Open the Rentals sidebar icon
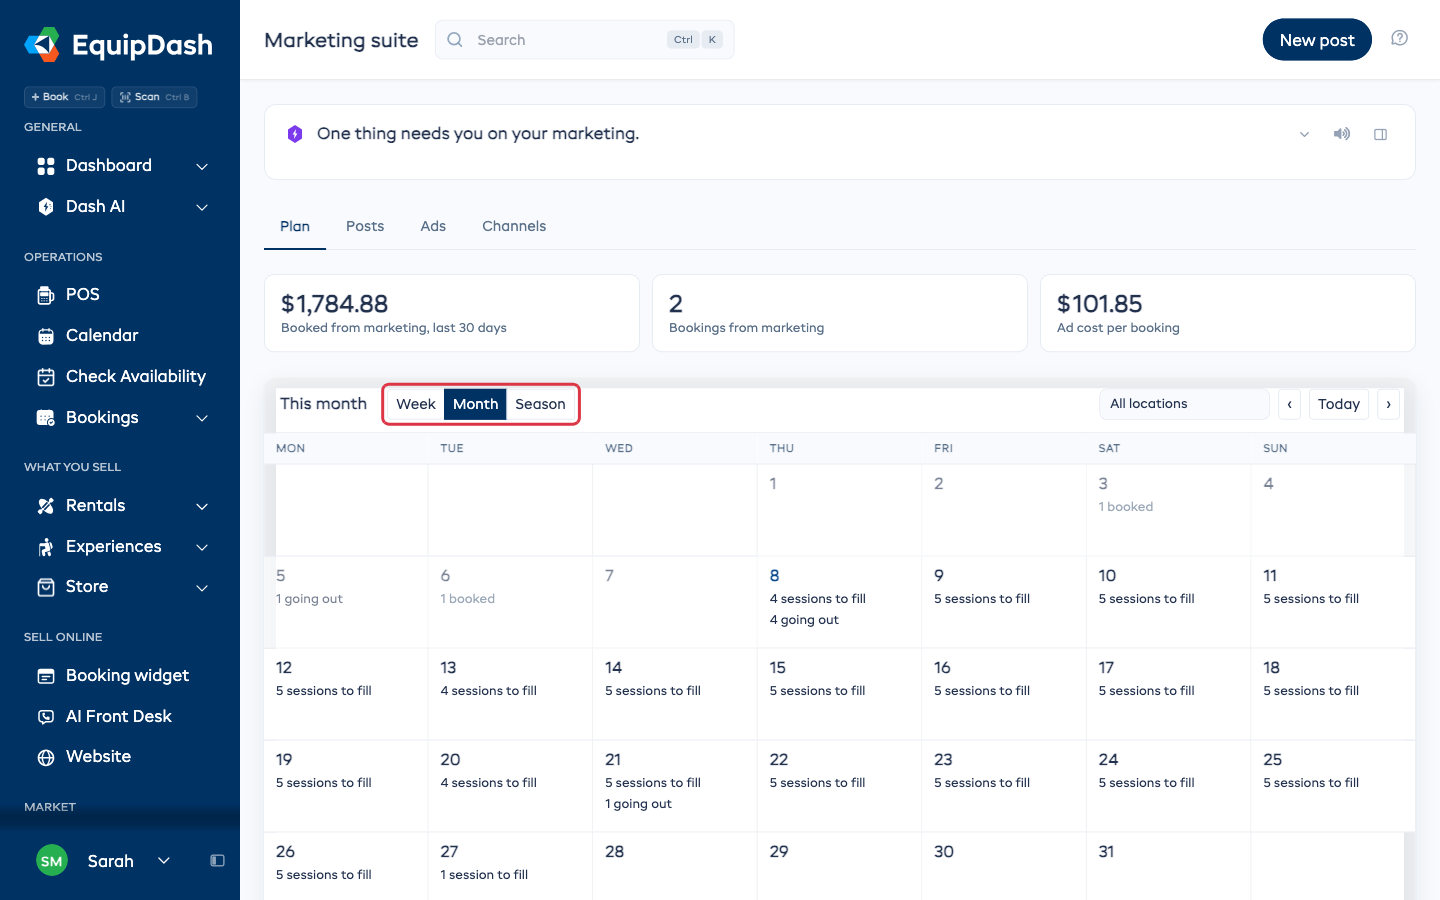The image size is (1440, 900). (x=46, y=506)
